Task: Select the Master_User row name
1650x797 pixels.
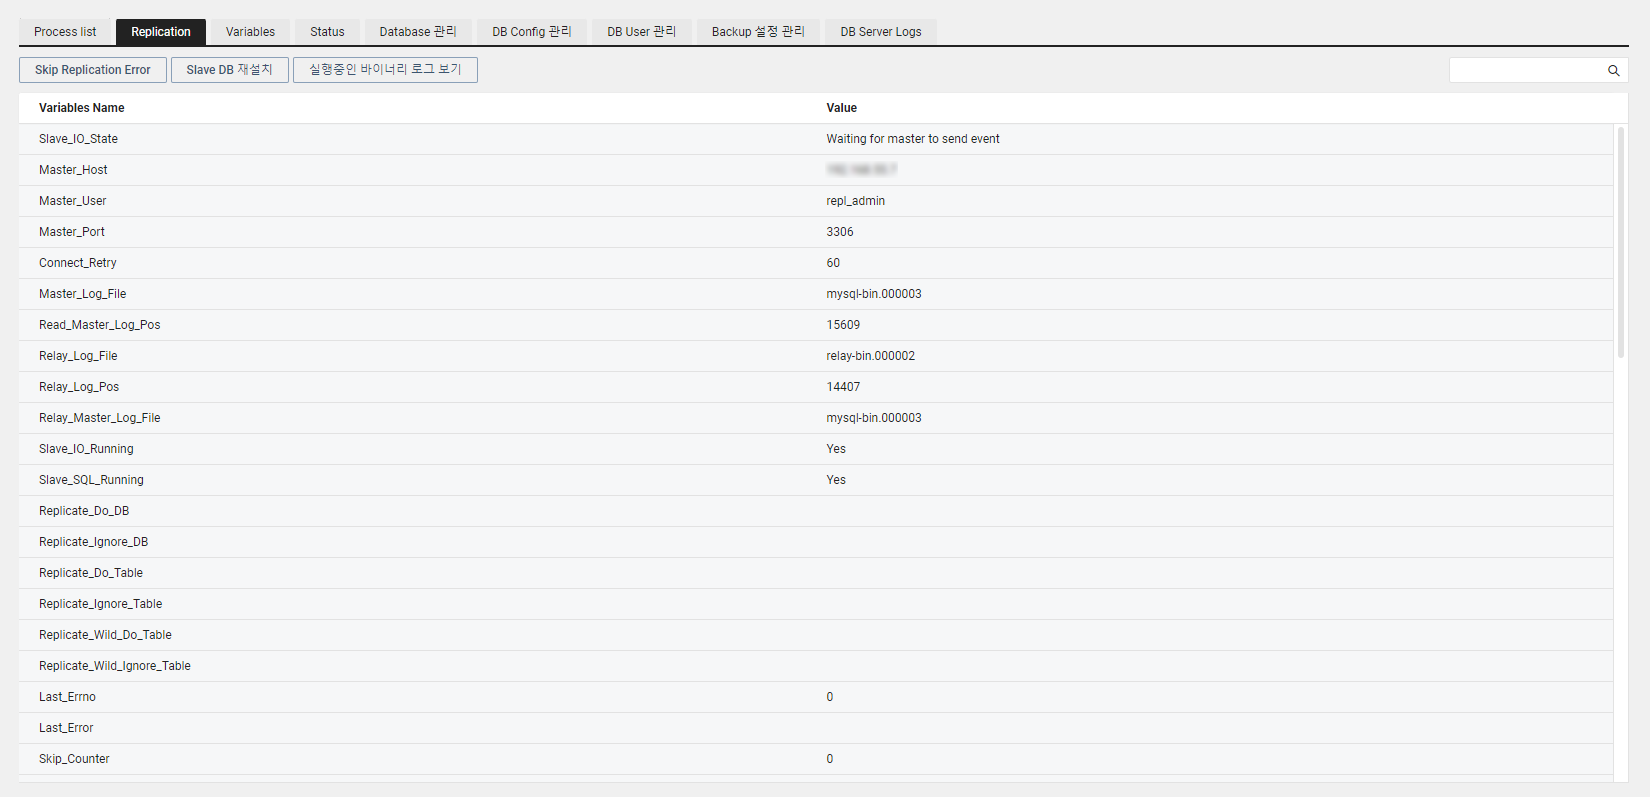Action: pos(72,201)
